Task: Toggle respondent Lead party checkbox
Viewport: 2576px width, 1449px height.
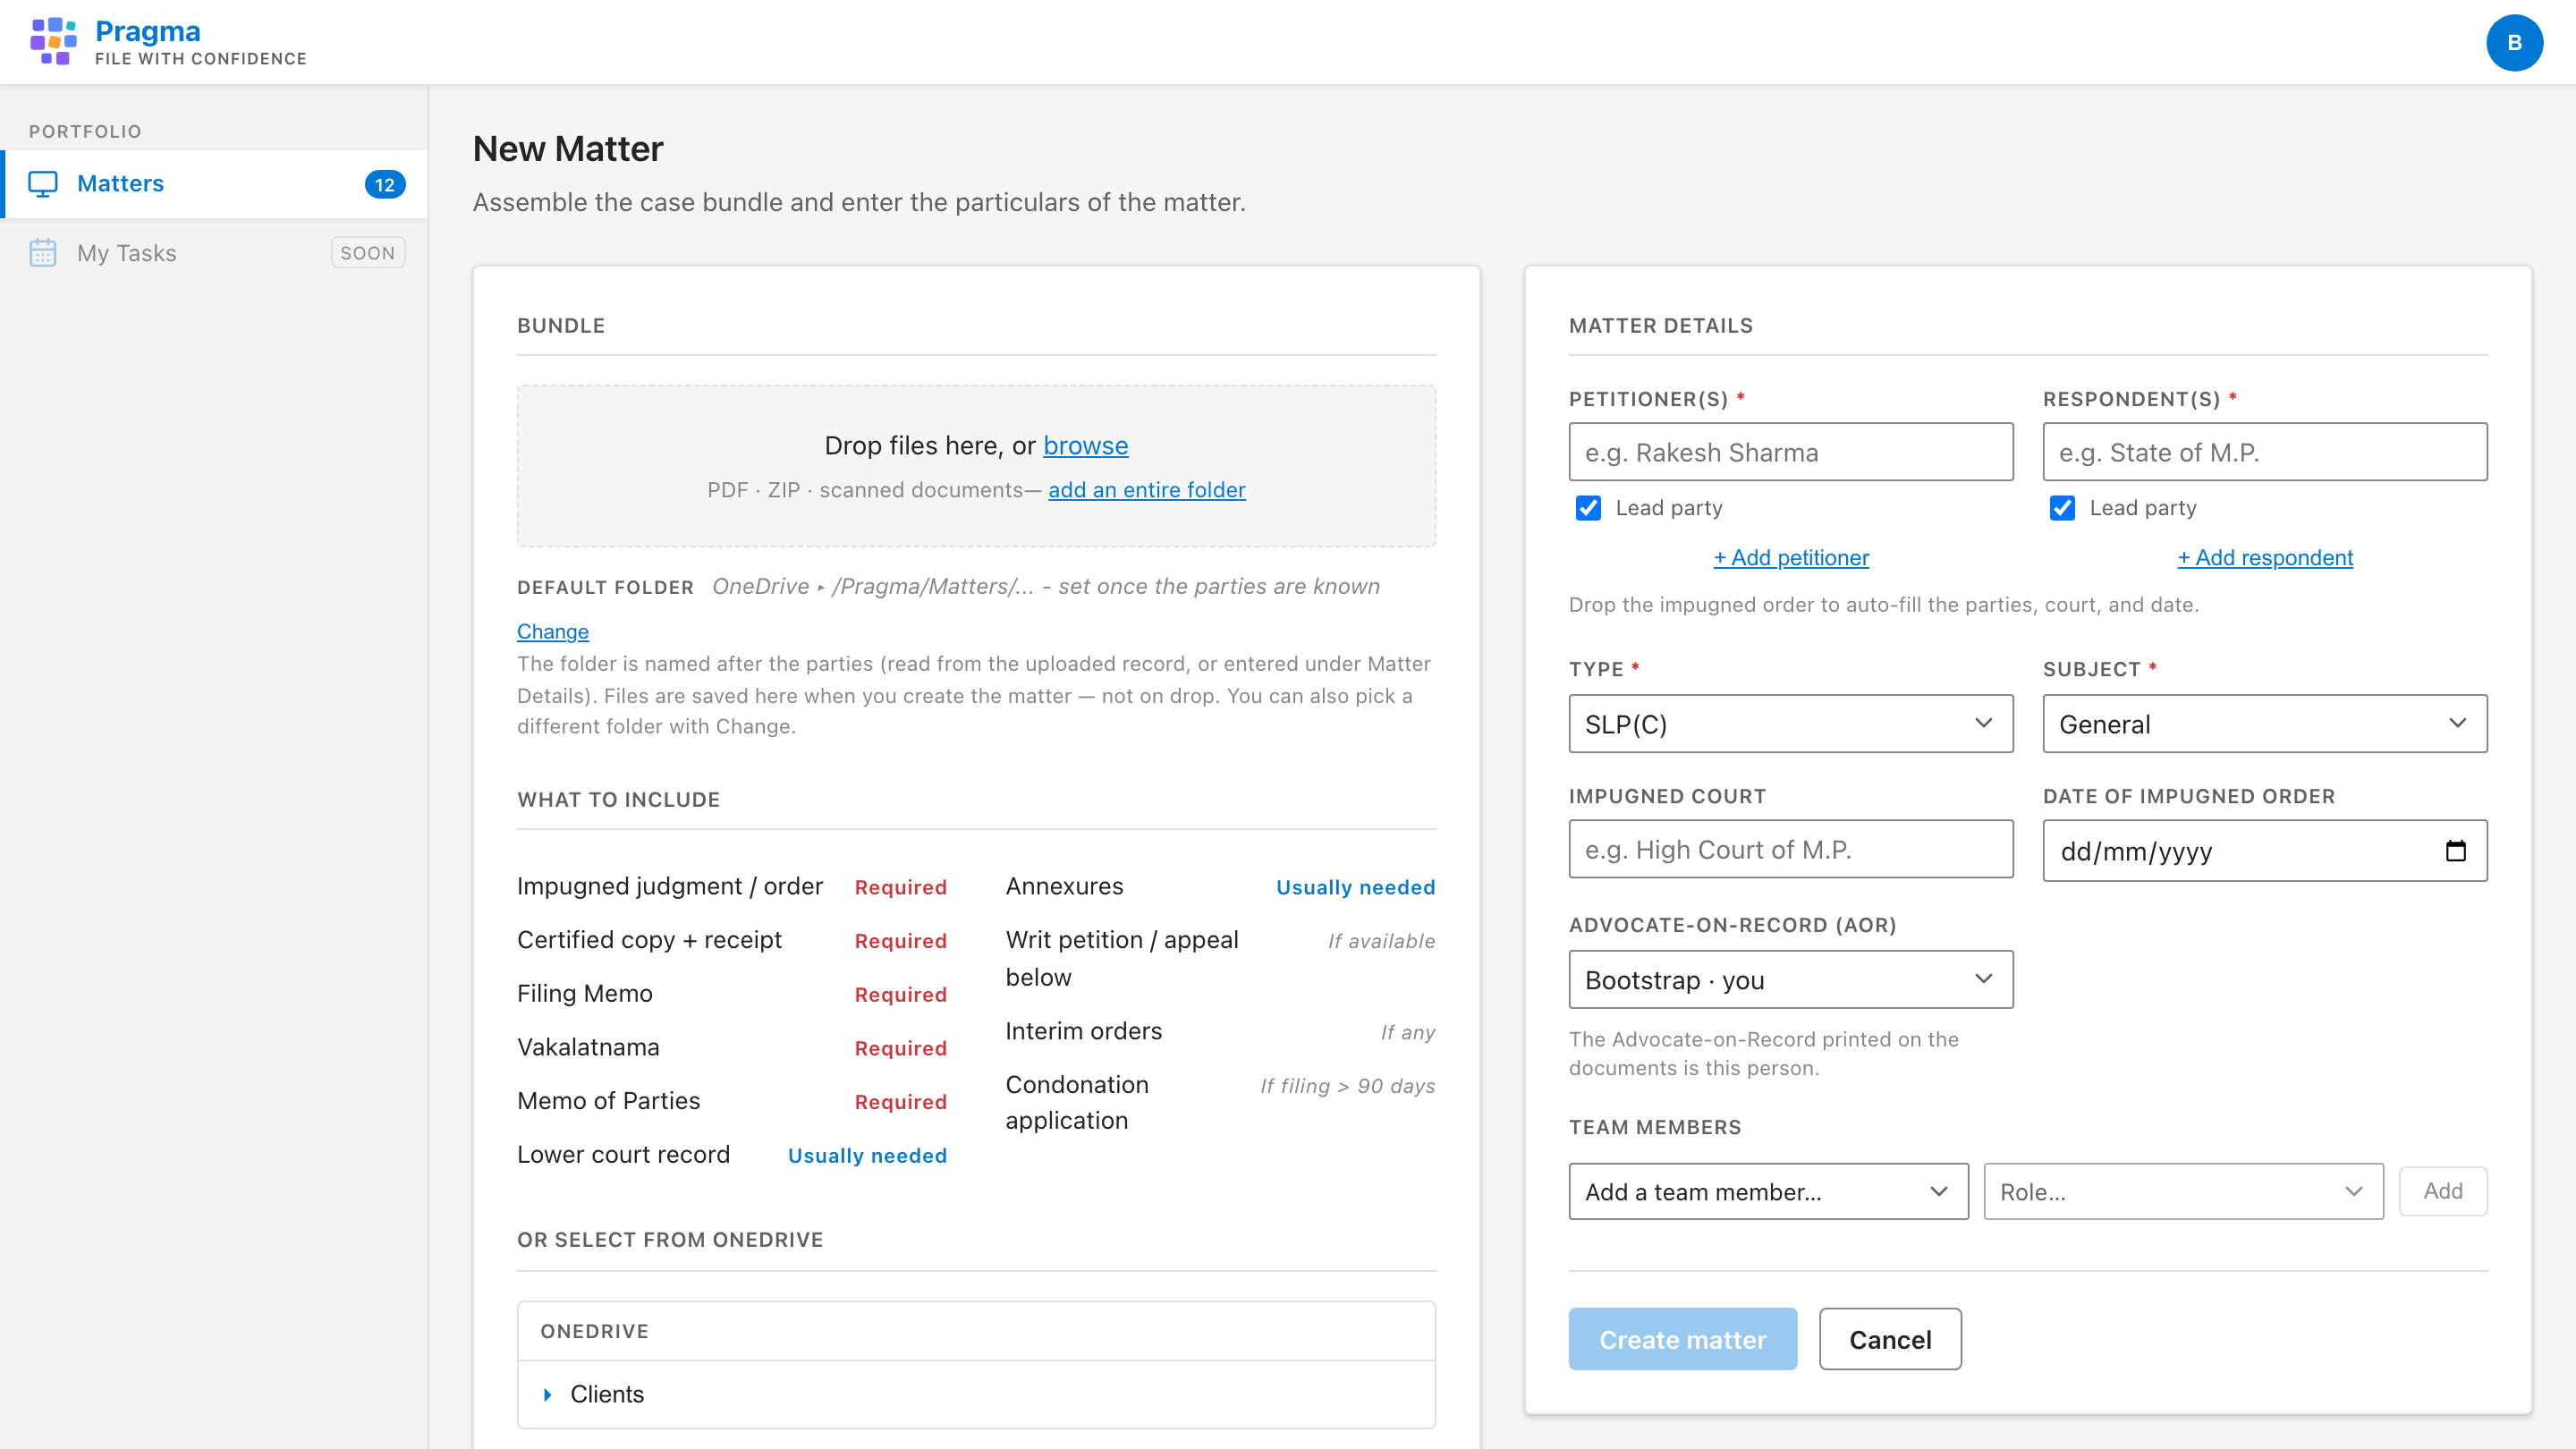Action: click(2062, 508)
